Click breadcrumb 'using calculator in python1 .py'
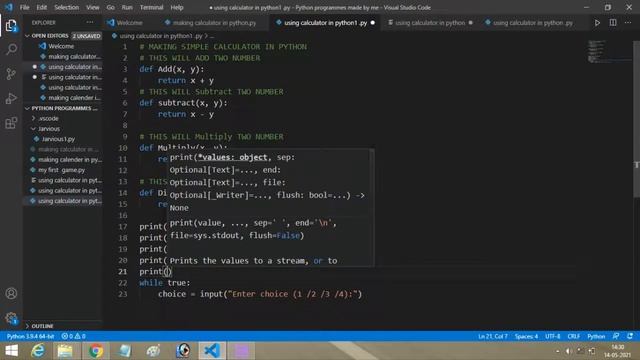The width and height of the screenshot is (640, 360). coord(161,36)
